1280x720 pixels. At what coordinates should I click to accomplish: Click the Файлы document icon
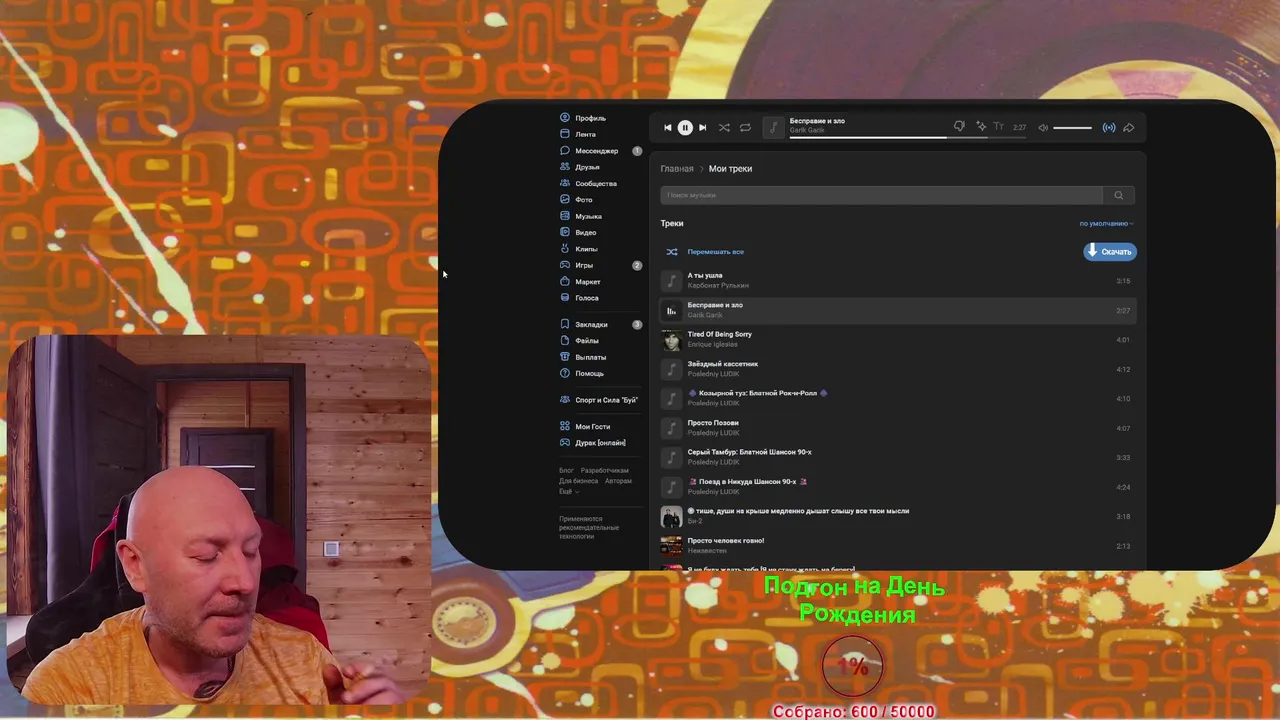tap(565, 341)
